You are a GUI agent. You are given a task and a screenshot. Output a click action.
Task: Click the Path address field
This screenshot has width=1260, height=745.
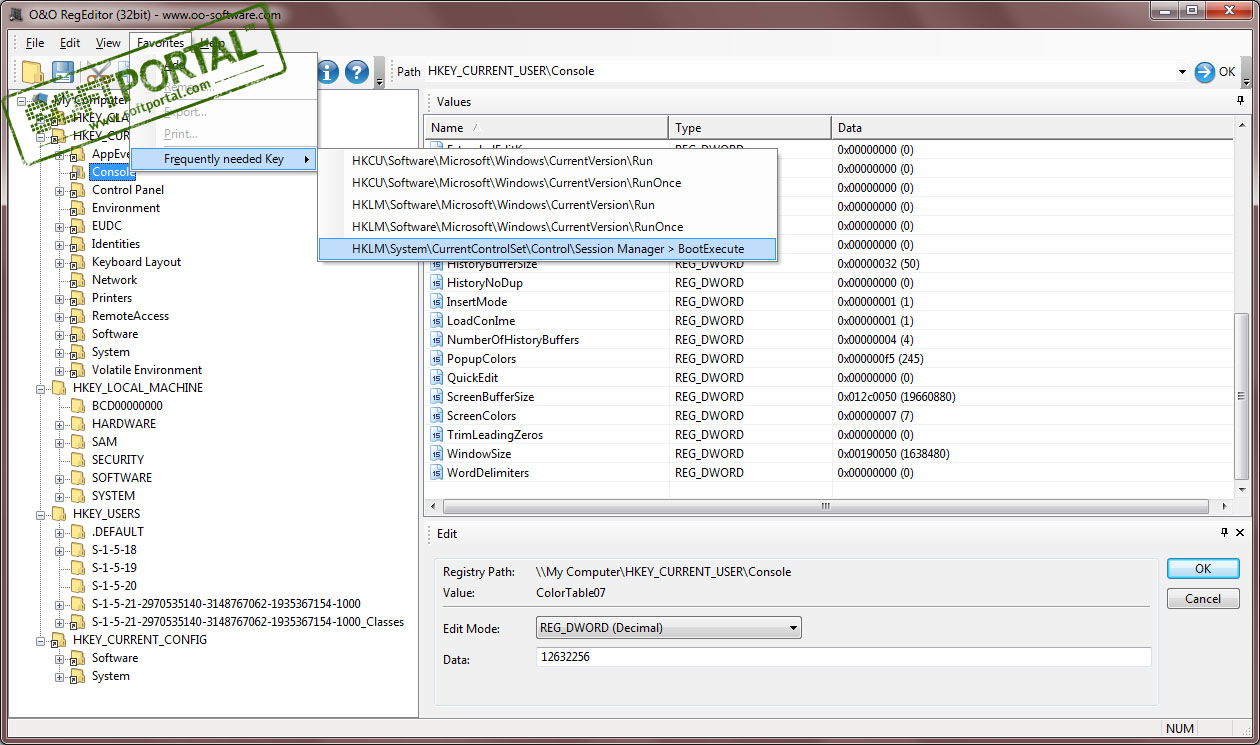pos(800,72)
